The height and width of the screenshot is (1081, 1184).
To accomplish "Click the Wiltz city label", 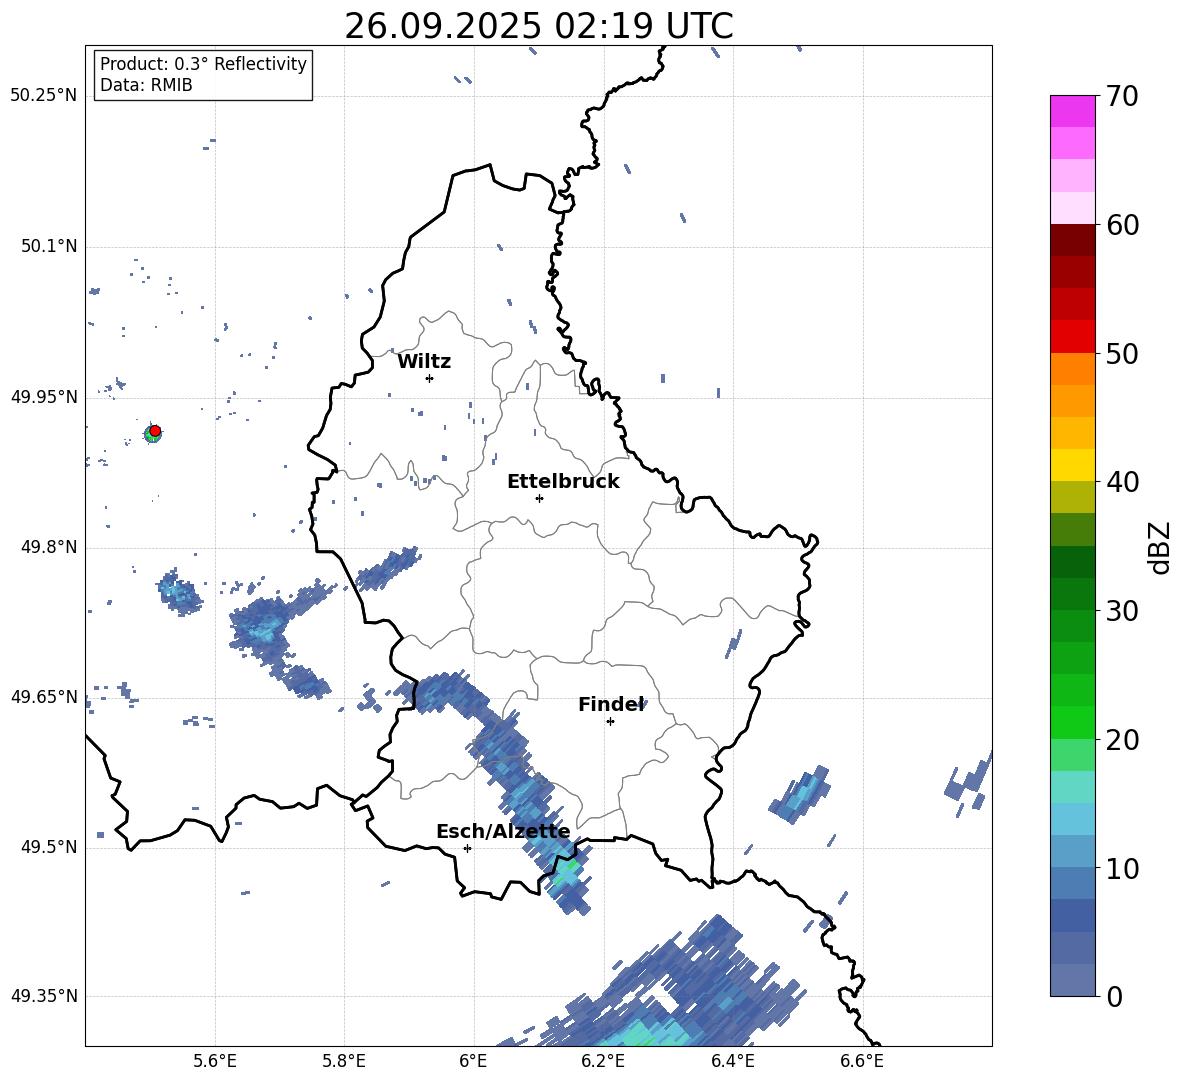I will 424,362.
